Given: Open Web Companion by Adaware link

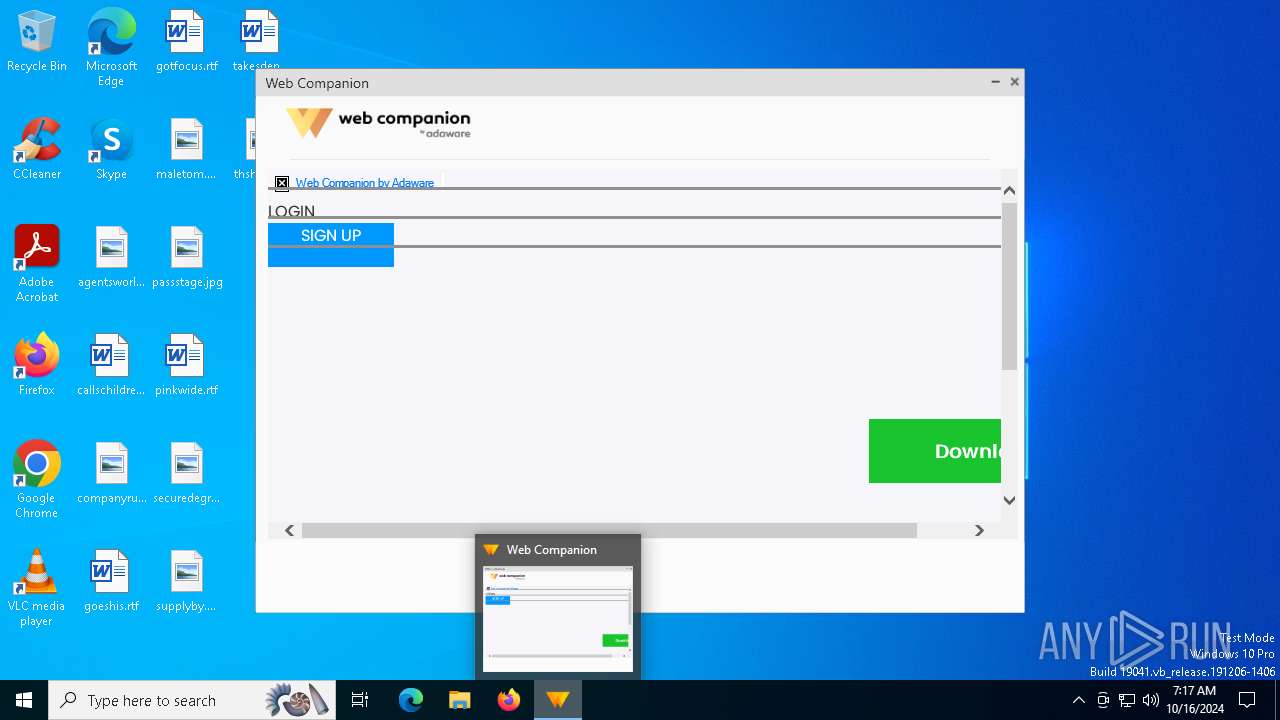Looking at the screenshot, I should pyautogui.click(x=364, y=183).
